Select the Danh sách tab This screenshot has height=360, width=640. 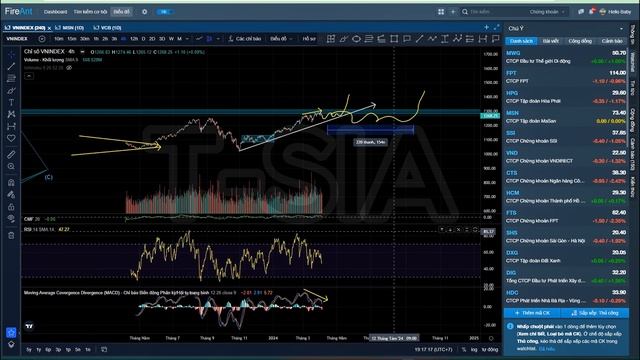tap(521, 41)
